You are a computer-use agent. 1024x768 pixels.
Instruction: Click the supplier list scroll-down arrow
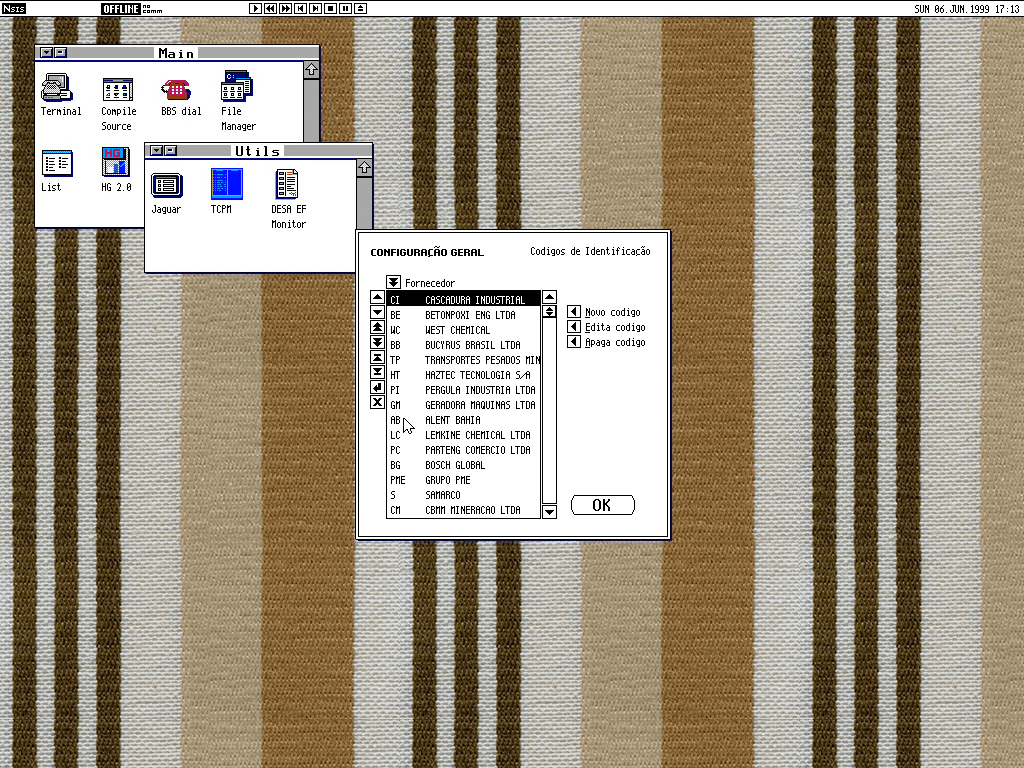coord(549,512)
